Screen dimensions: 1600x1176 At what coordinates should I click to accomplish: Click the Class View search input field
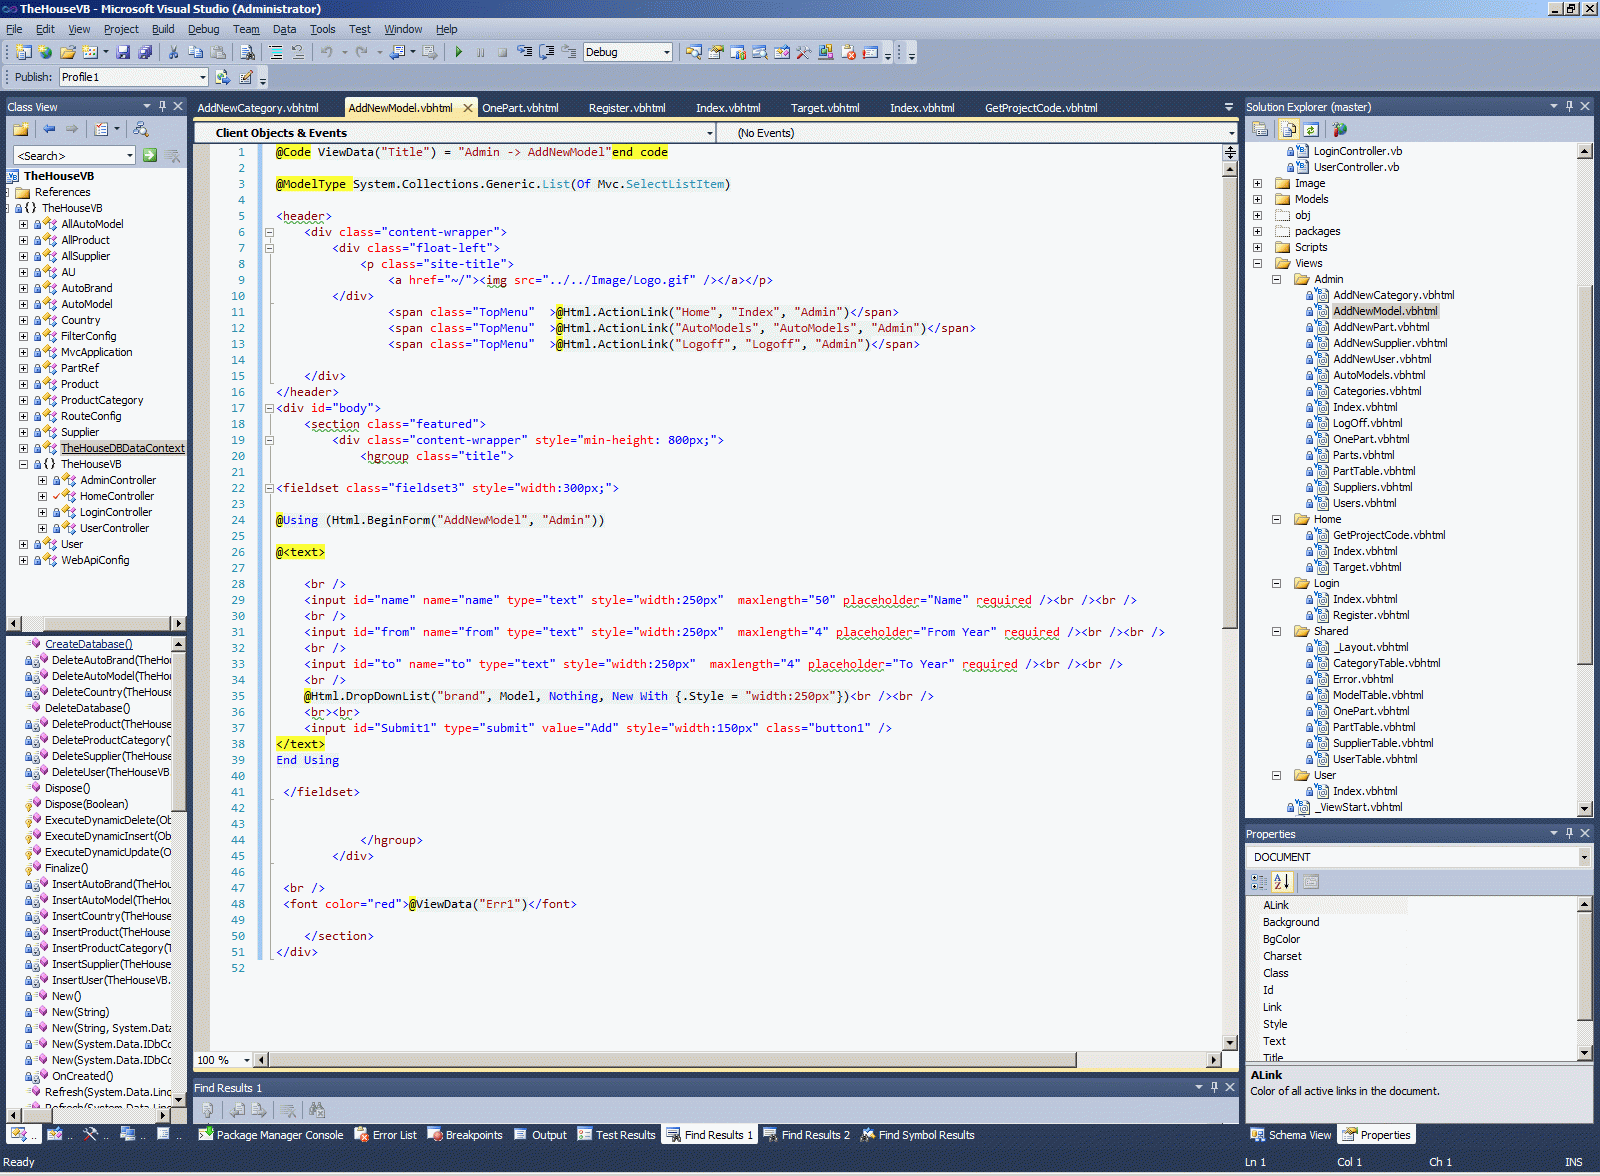pyautogui.click(x=70, y=155)
